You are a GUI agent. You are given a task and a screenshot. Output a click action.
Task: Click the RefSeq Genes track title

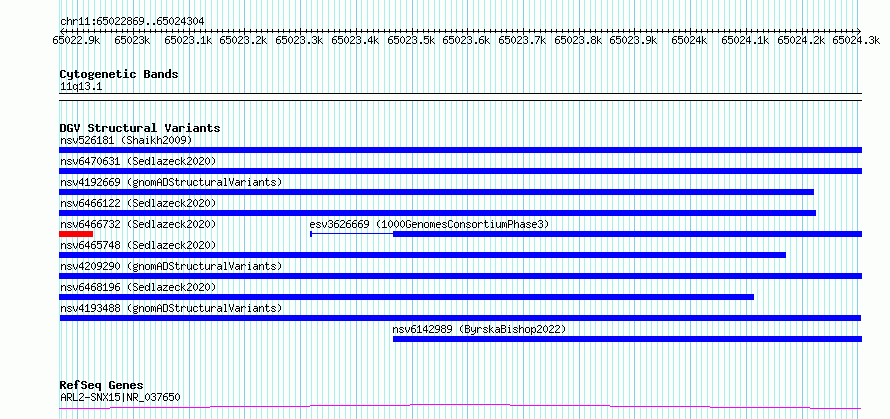[x=101, y=386]
